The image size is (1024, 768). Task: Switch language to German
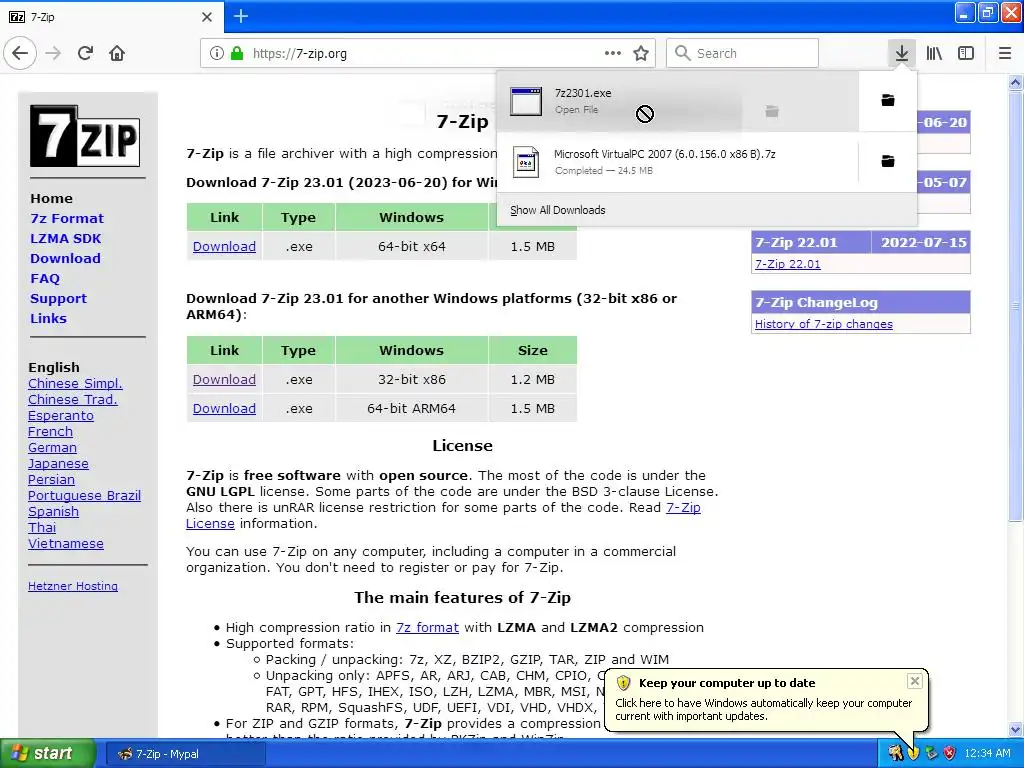[x=52, y=447]
